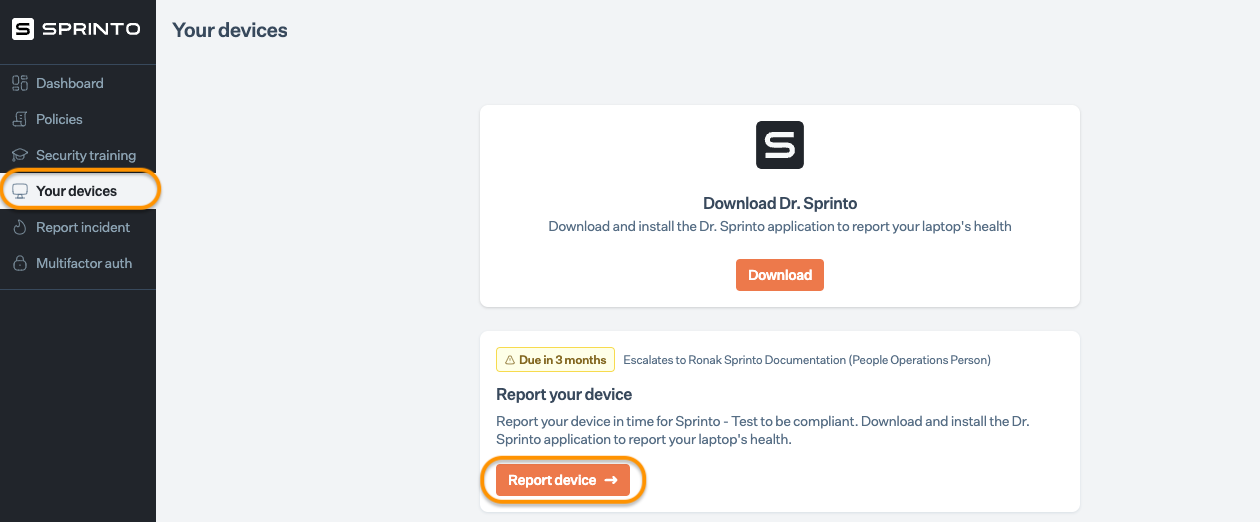Open Report incident page
This screenshot has height=522, width=1260.
78,227
